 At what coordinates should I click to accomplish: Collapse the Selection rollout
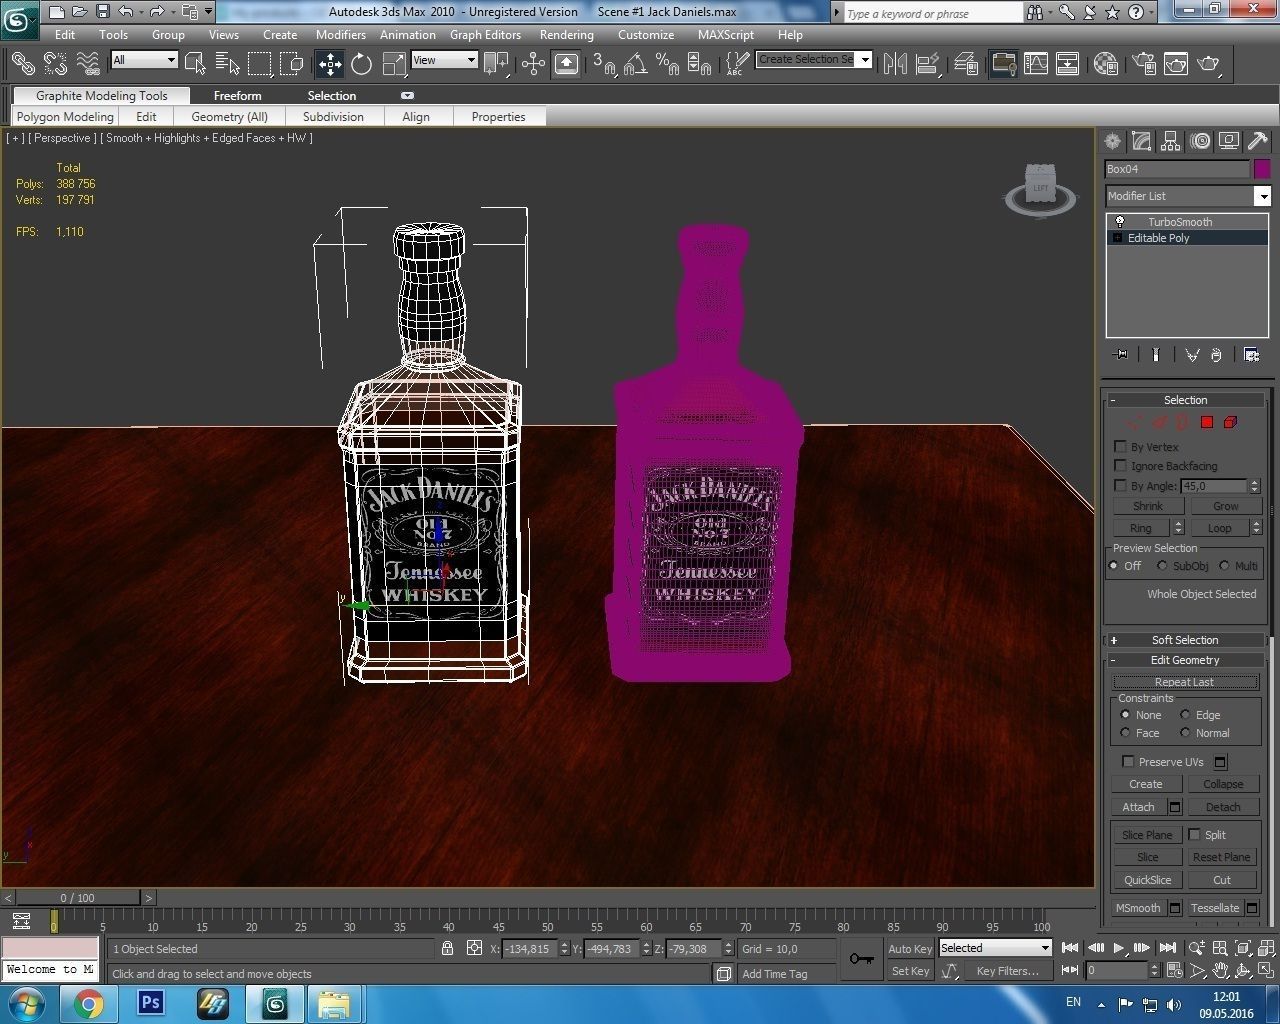click(1185, 400)
